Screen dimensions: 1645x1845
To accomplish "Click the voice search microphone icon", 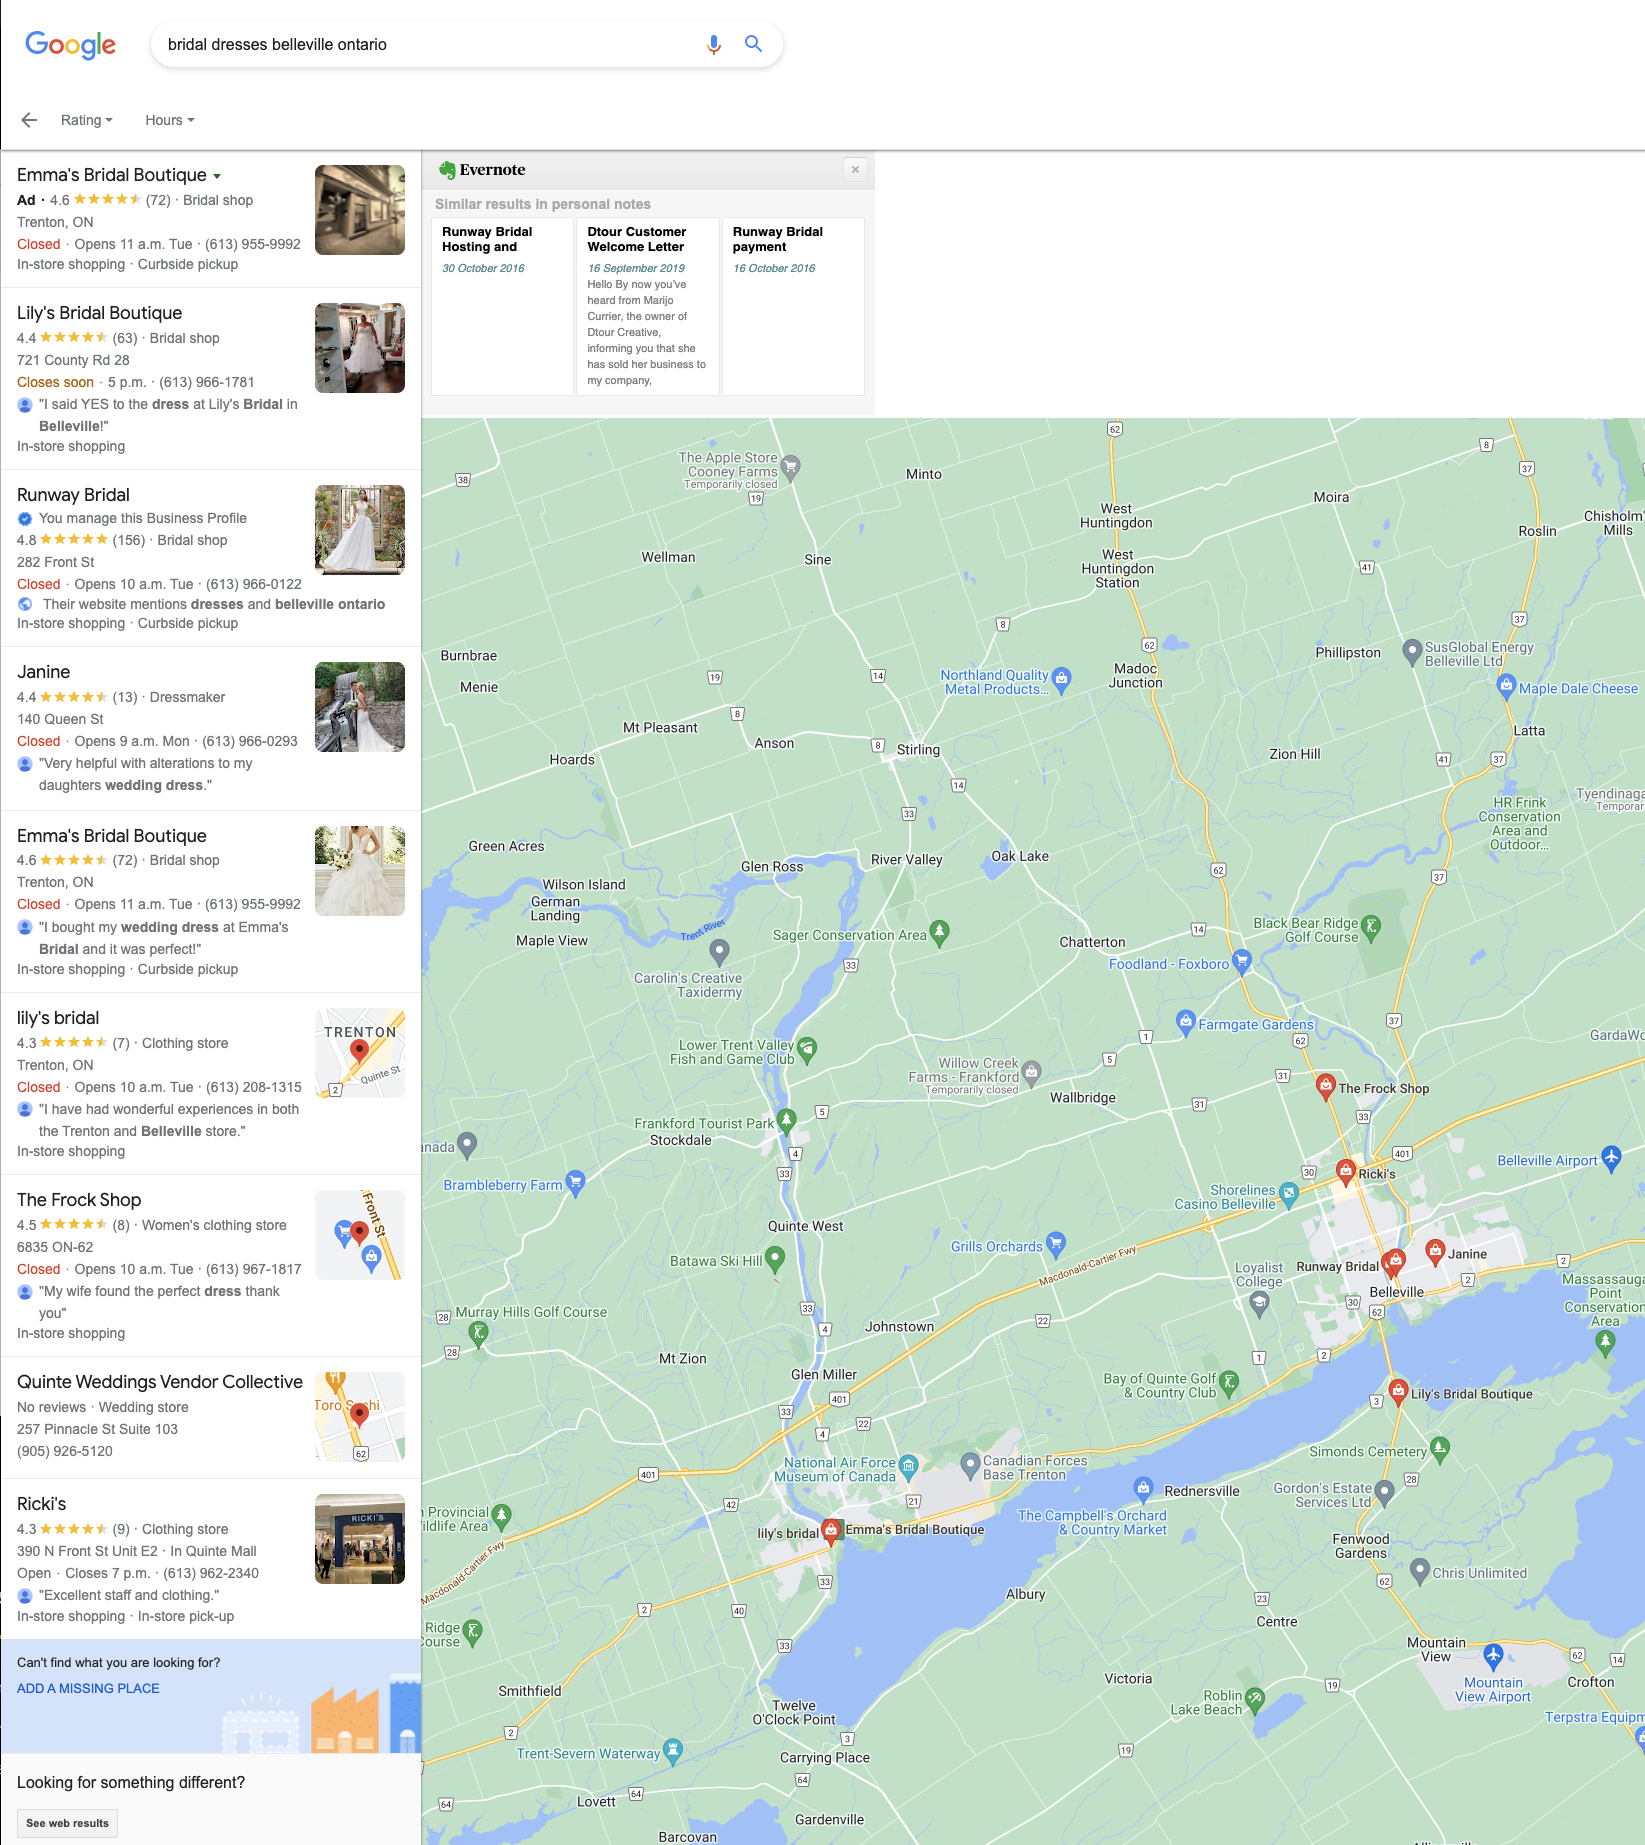I will tap(713, 45).
